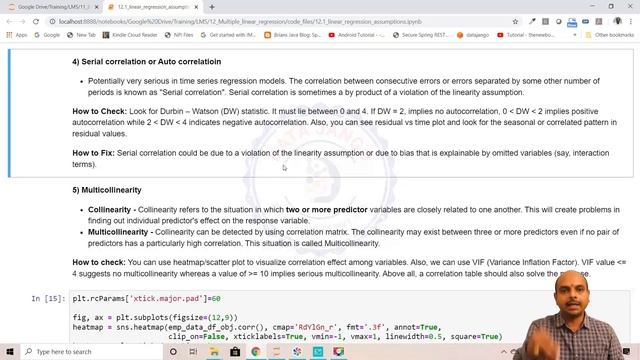Click the 'How to Check:' bold text

(x=100, y=111)
